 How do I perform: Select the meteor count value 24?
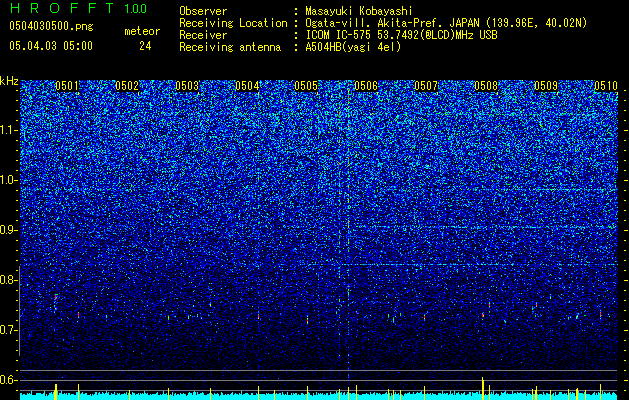(x=145, y=46)
